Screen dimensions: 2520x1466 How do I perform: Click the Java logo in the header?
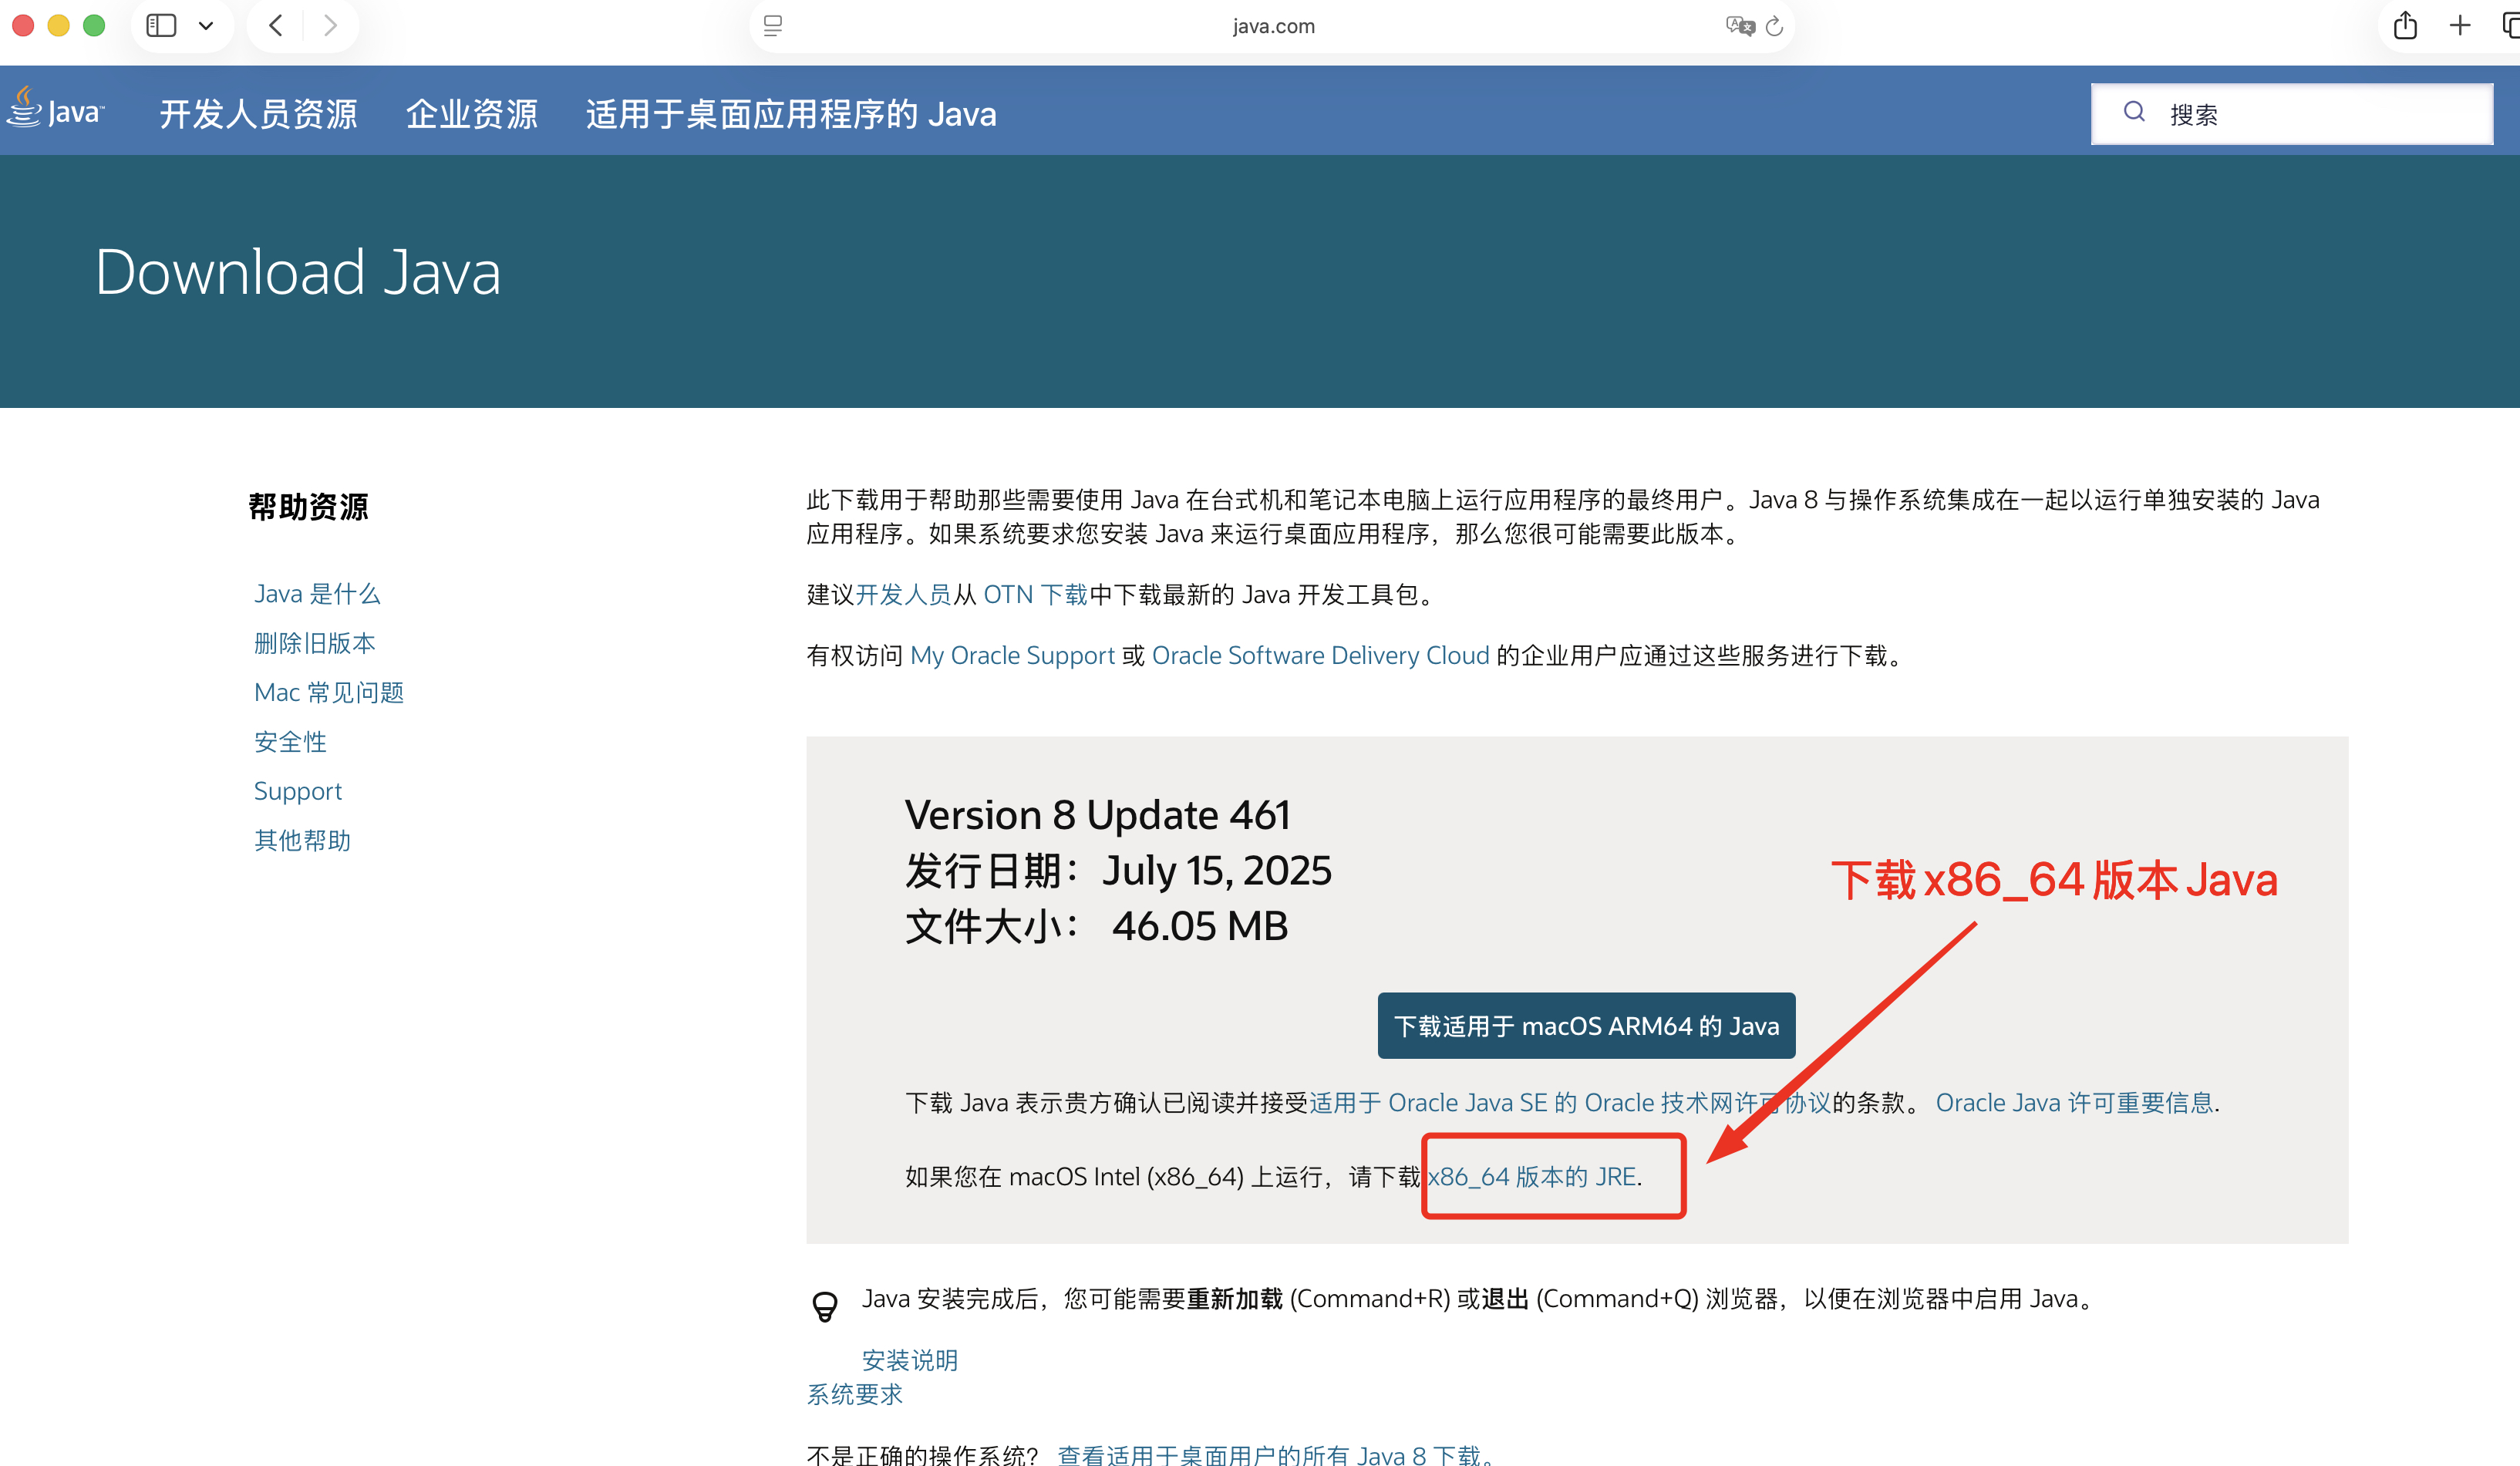[x=55, y=109]
